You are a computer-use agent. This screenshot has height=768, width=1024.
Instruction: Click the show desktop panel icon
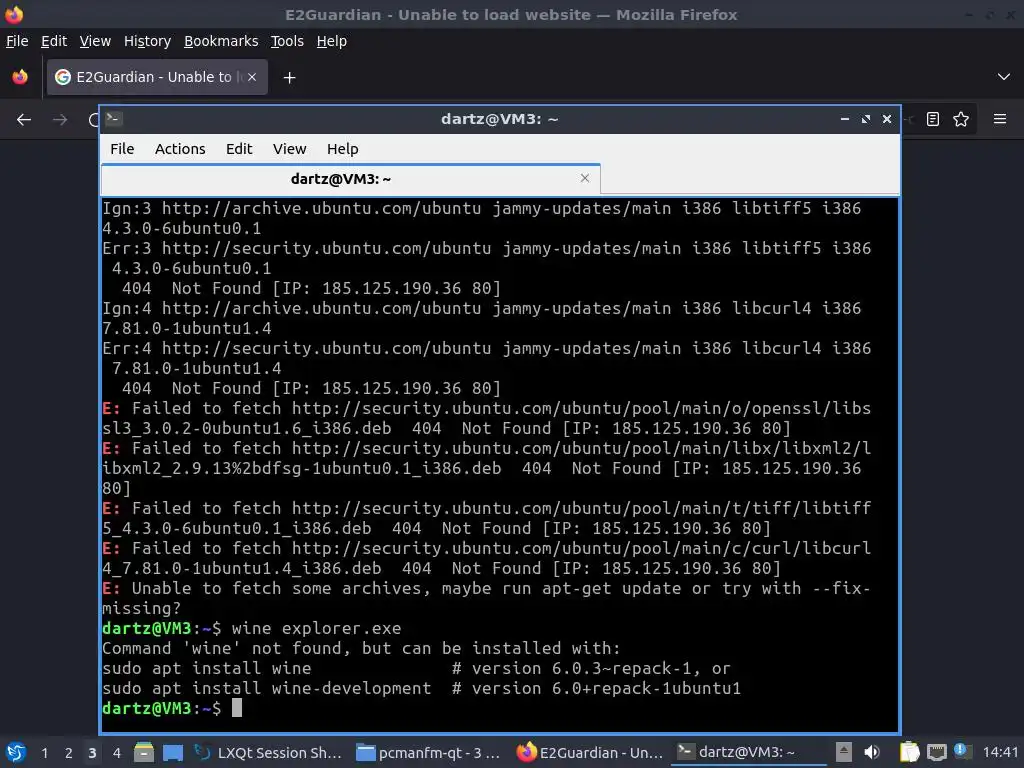tap(172, 752)
